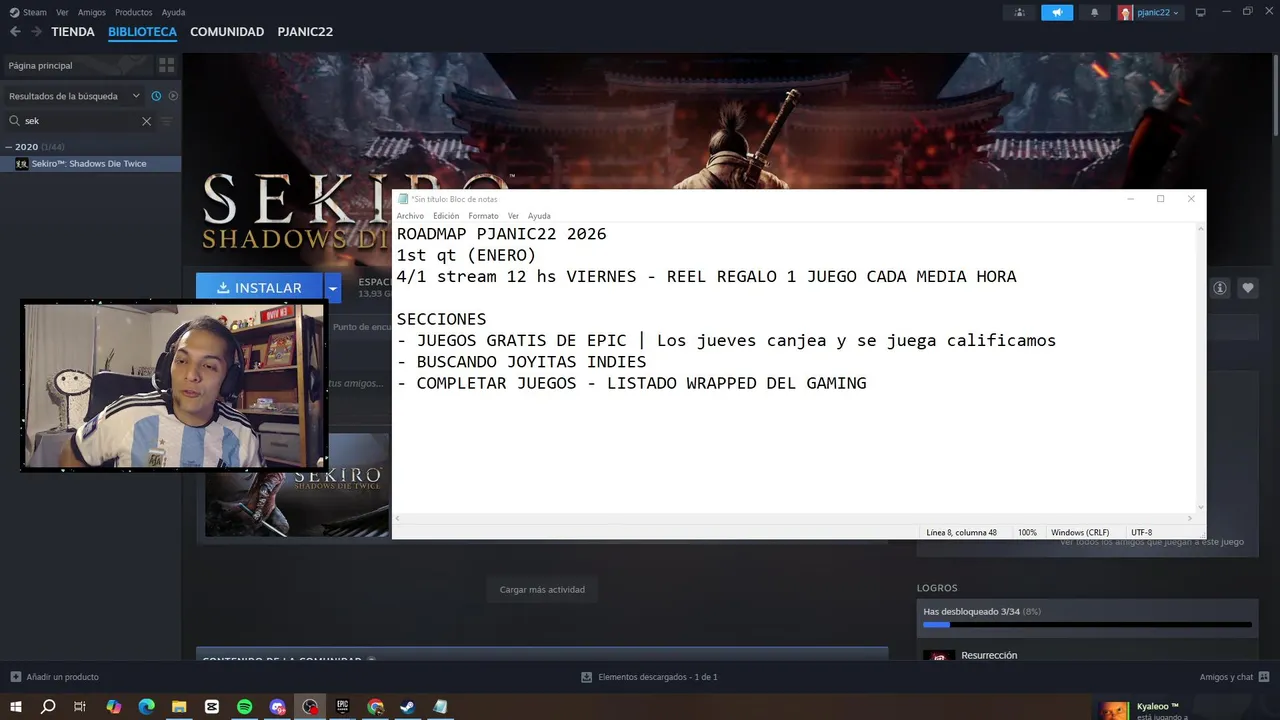Toggle ready-to-play filter icon

click(173, 96)
